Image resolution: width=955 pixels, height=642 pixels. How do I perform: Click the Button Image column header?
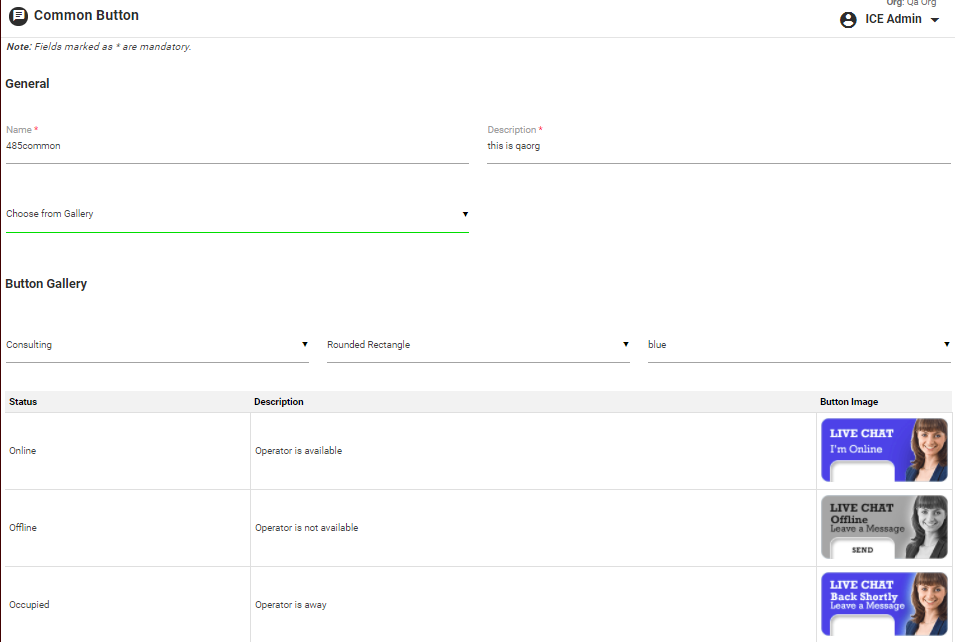click(849, 402)
